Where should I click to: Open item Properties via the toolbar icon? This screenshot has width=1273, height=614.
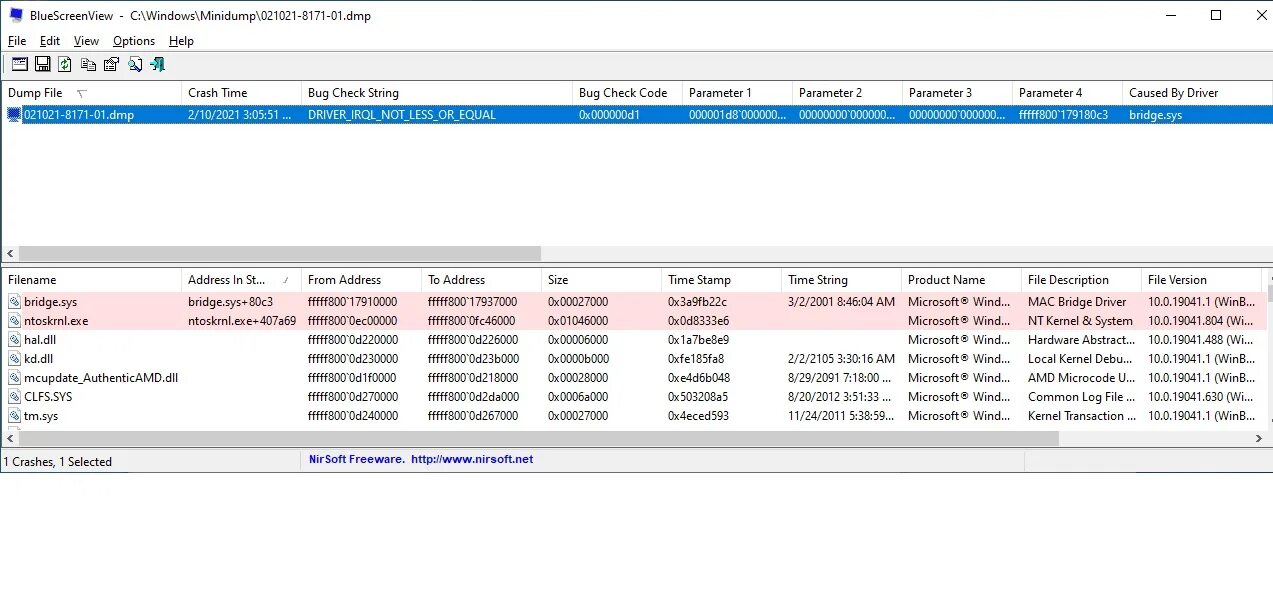click(x=110, y=64)
